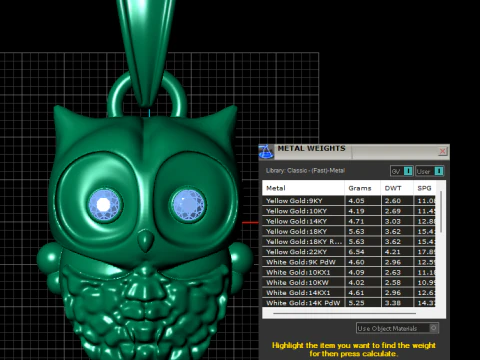Select the Yellow Gold:9KY row
Image resolution: width=480 pixels, height=360 pixels.
coord(349,201)
